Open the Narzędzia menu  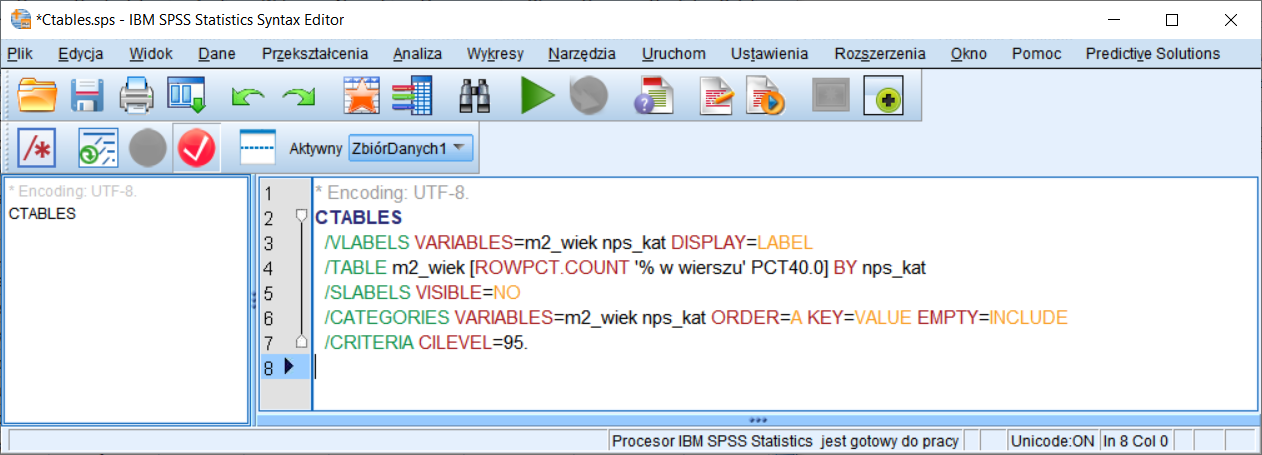point(582,54)
